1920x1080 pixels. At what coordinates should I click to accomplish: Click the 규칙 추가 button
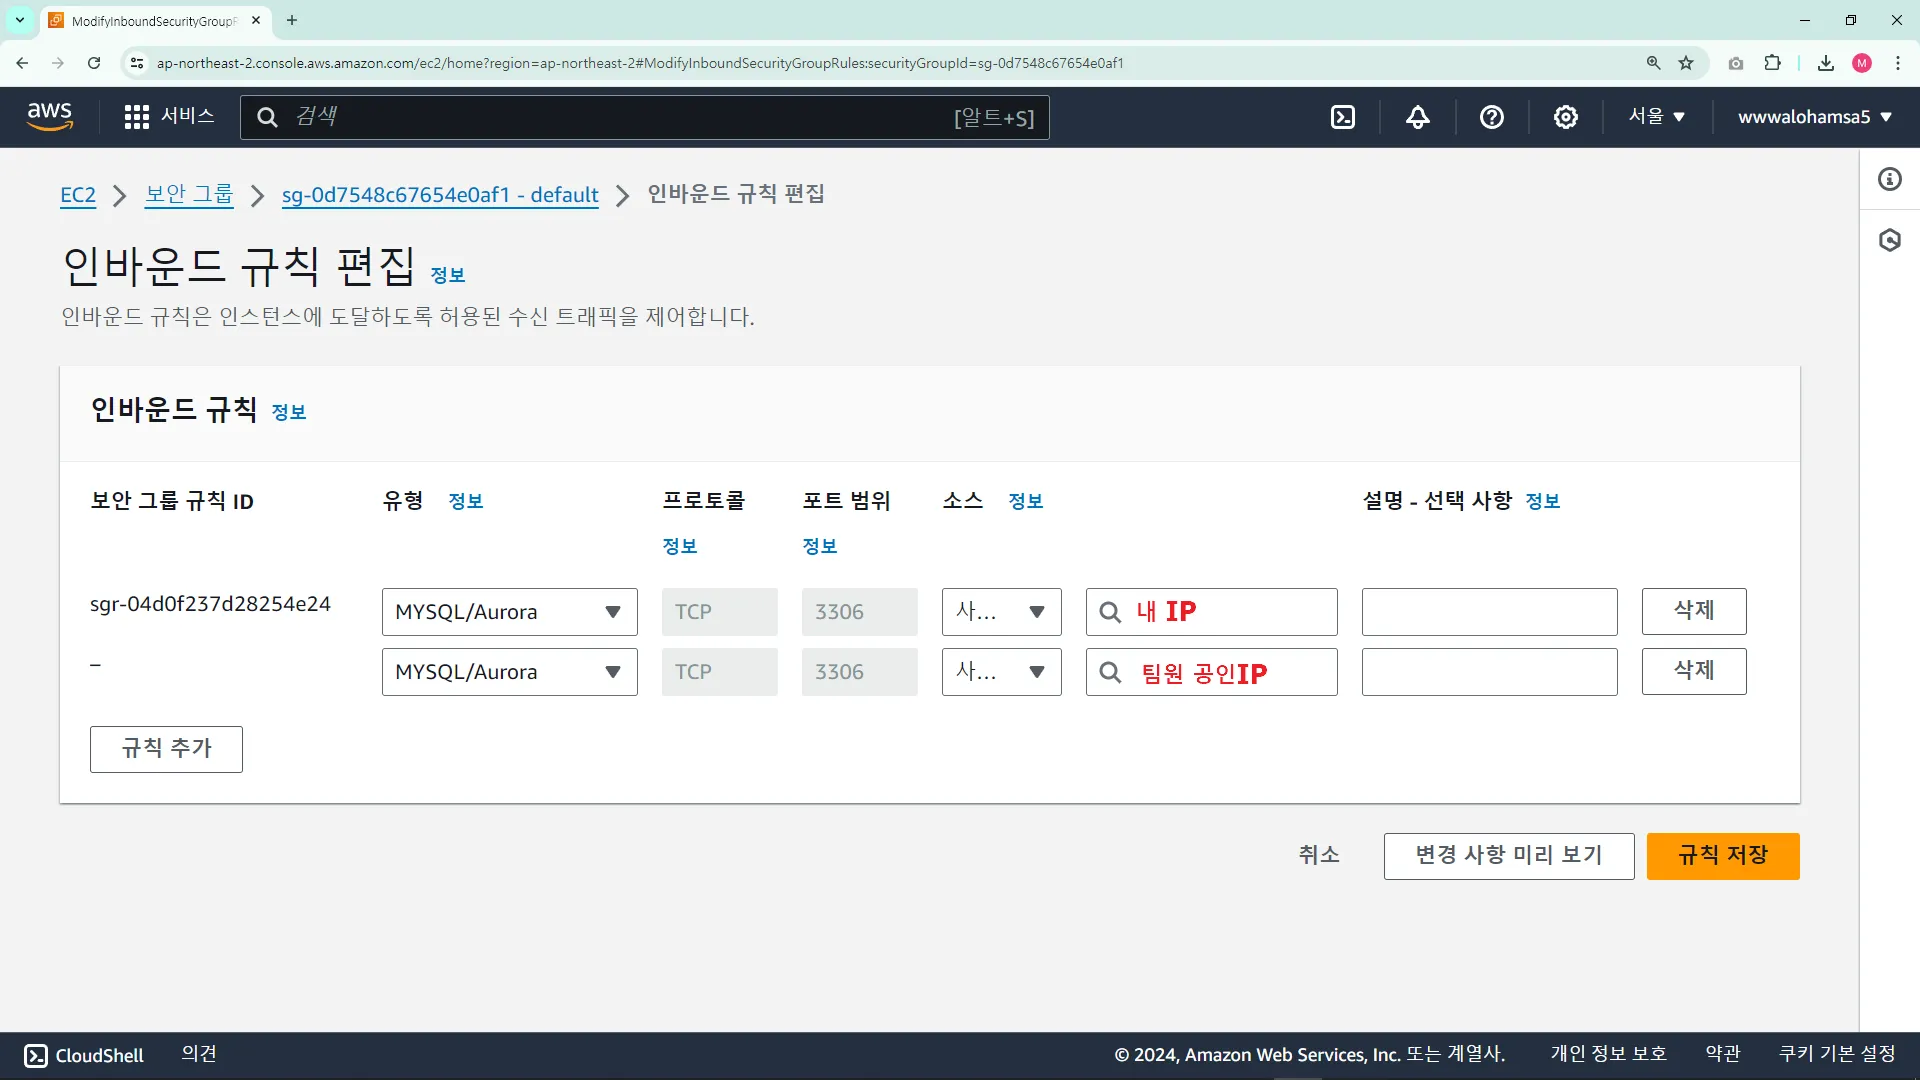tap(166, 749)
